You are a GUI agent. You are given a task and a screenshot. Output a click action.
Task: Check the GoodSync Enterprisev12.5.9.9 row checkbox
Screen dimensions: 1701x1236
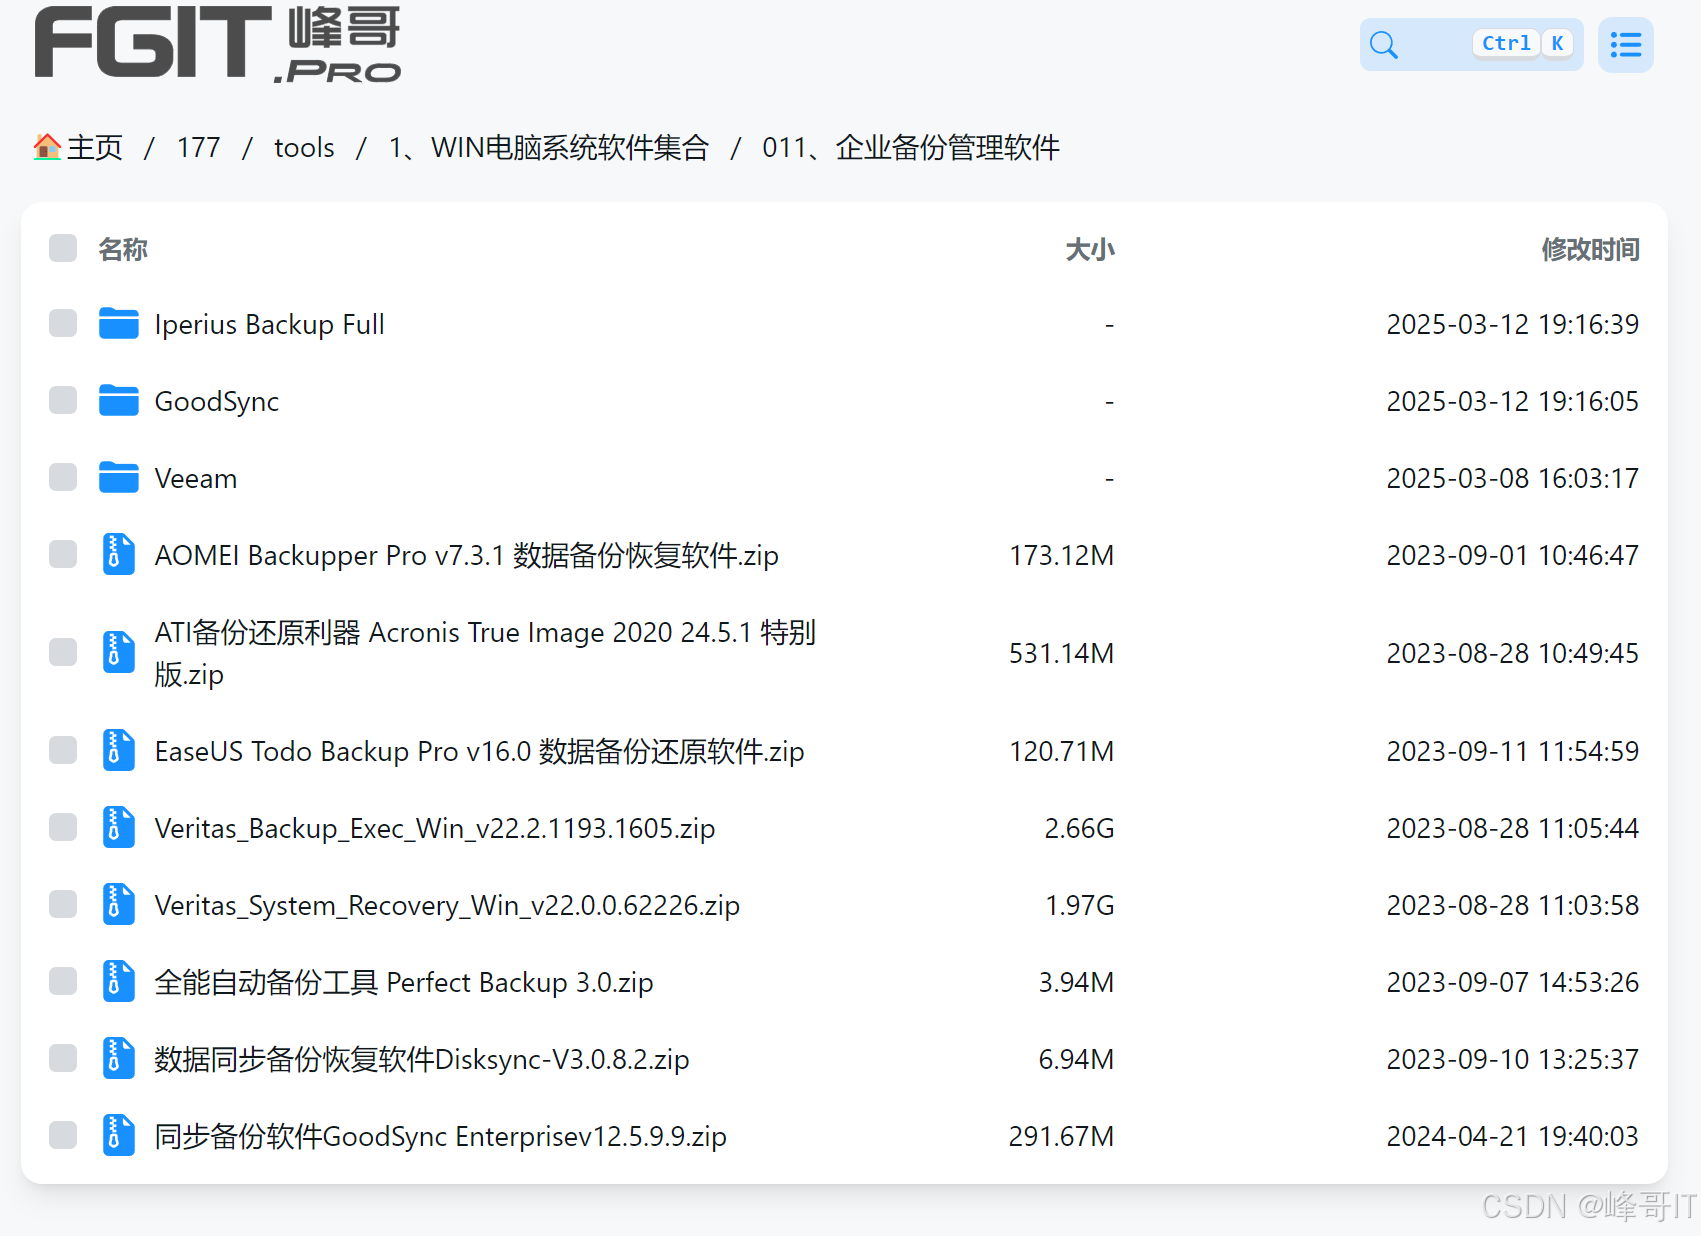tap(63, 1135)
